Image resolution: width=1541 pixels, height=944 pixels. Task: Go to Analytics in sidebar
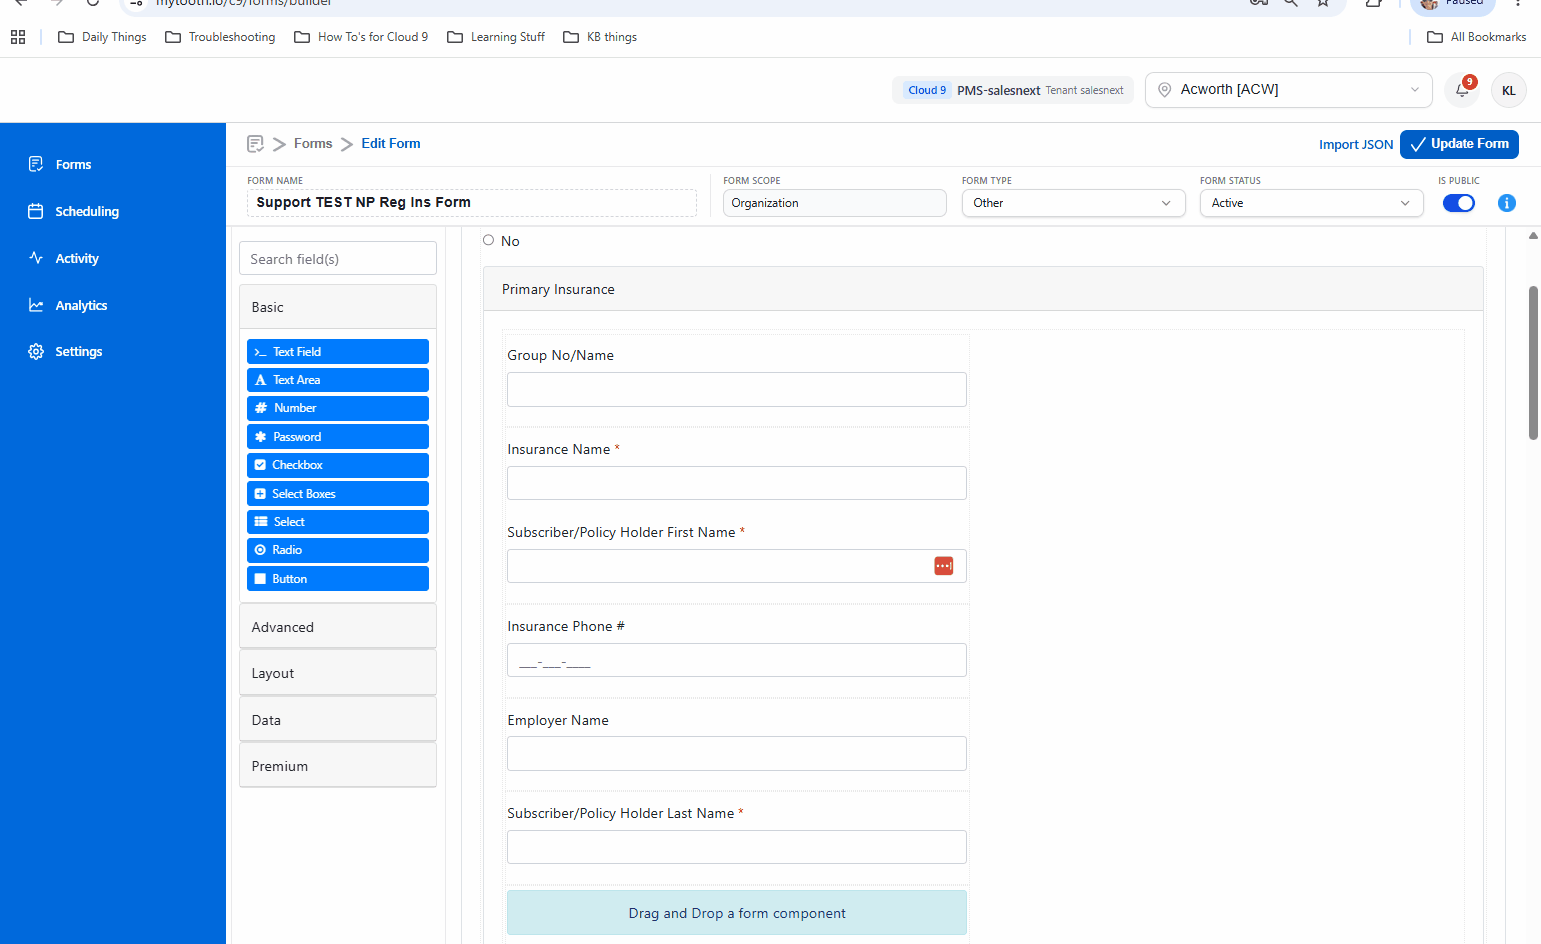tap(81, 305)
